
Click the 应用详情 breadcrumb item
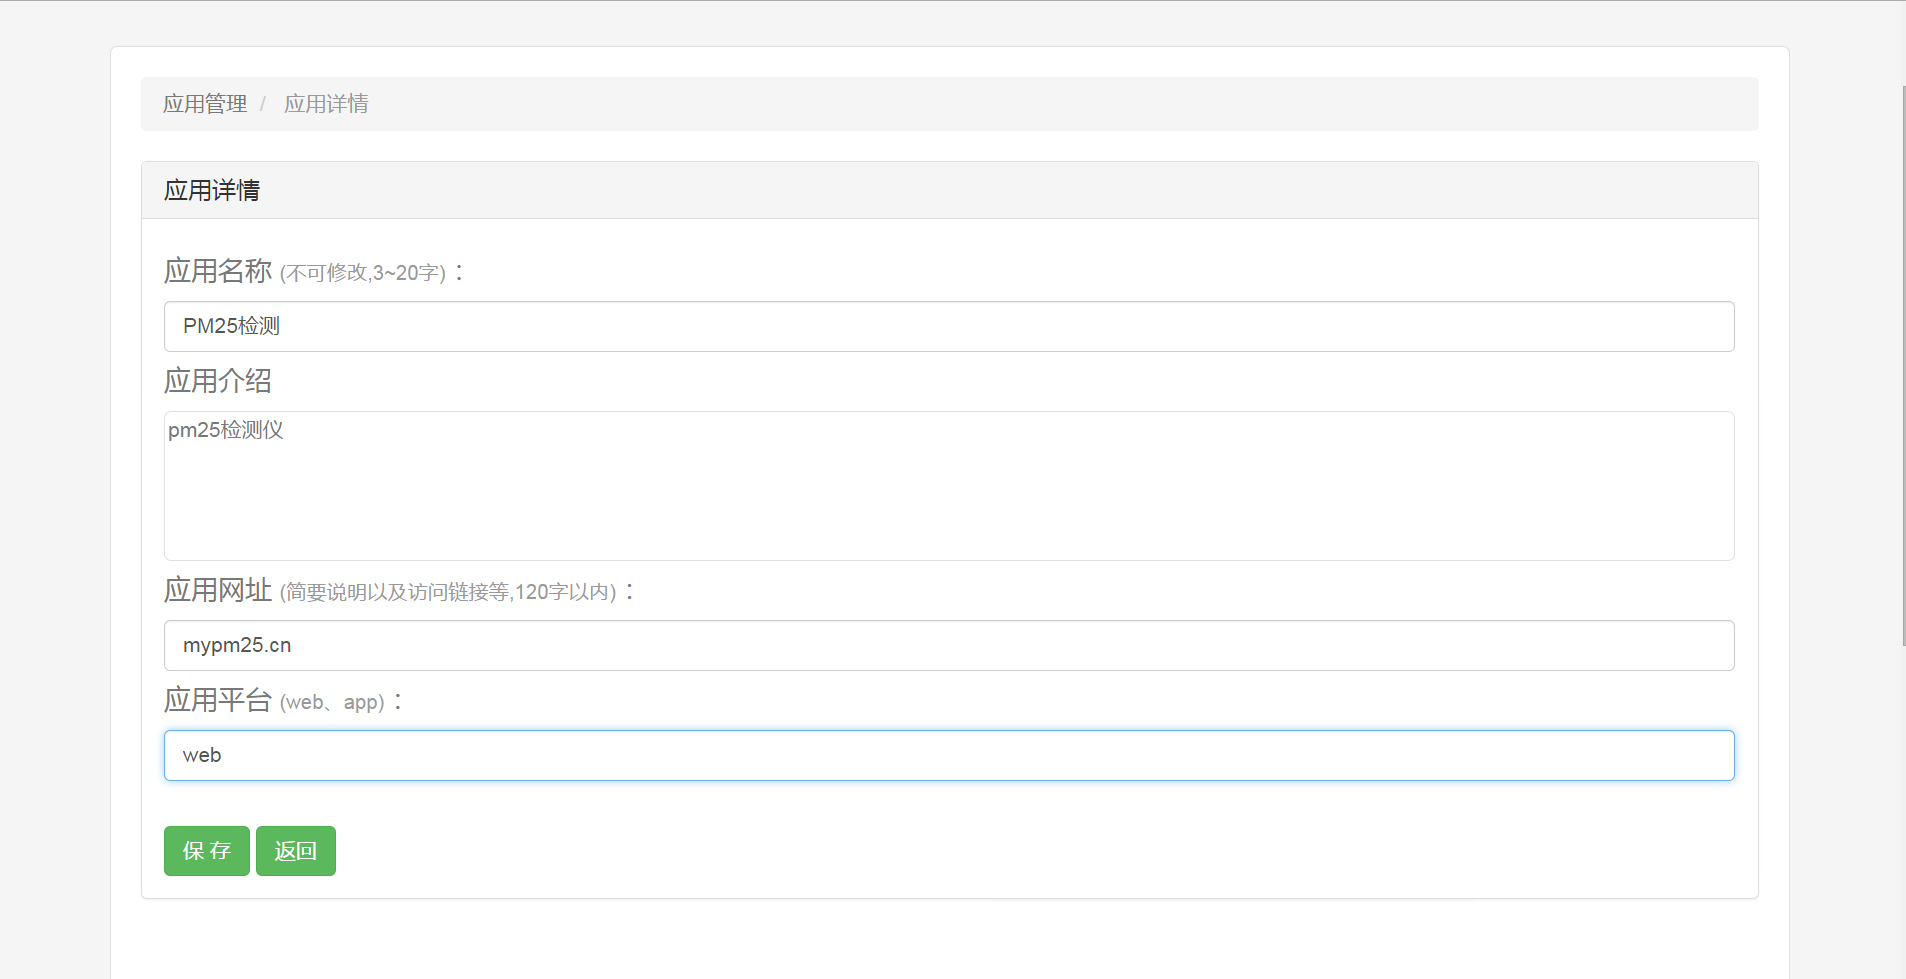[326, 104]
